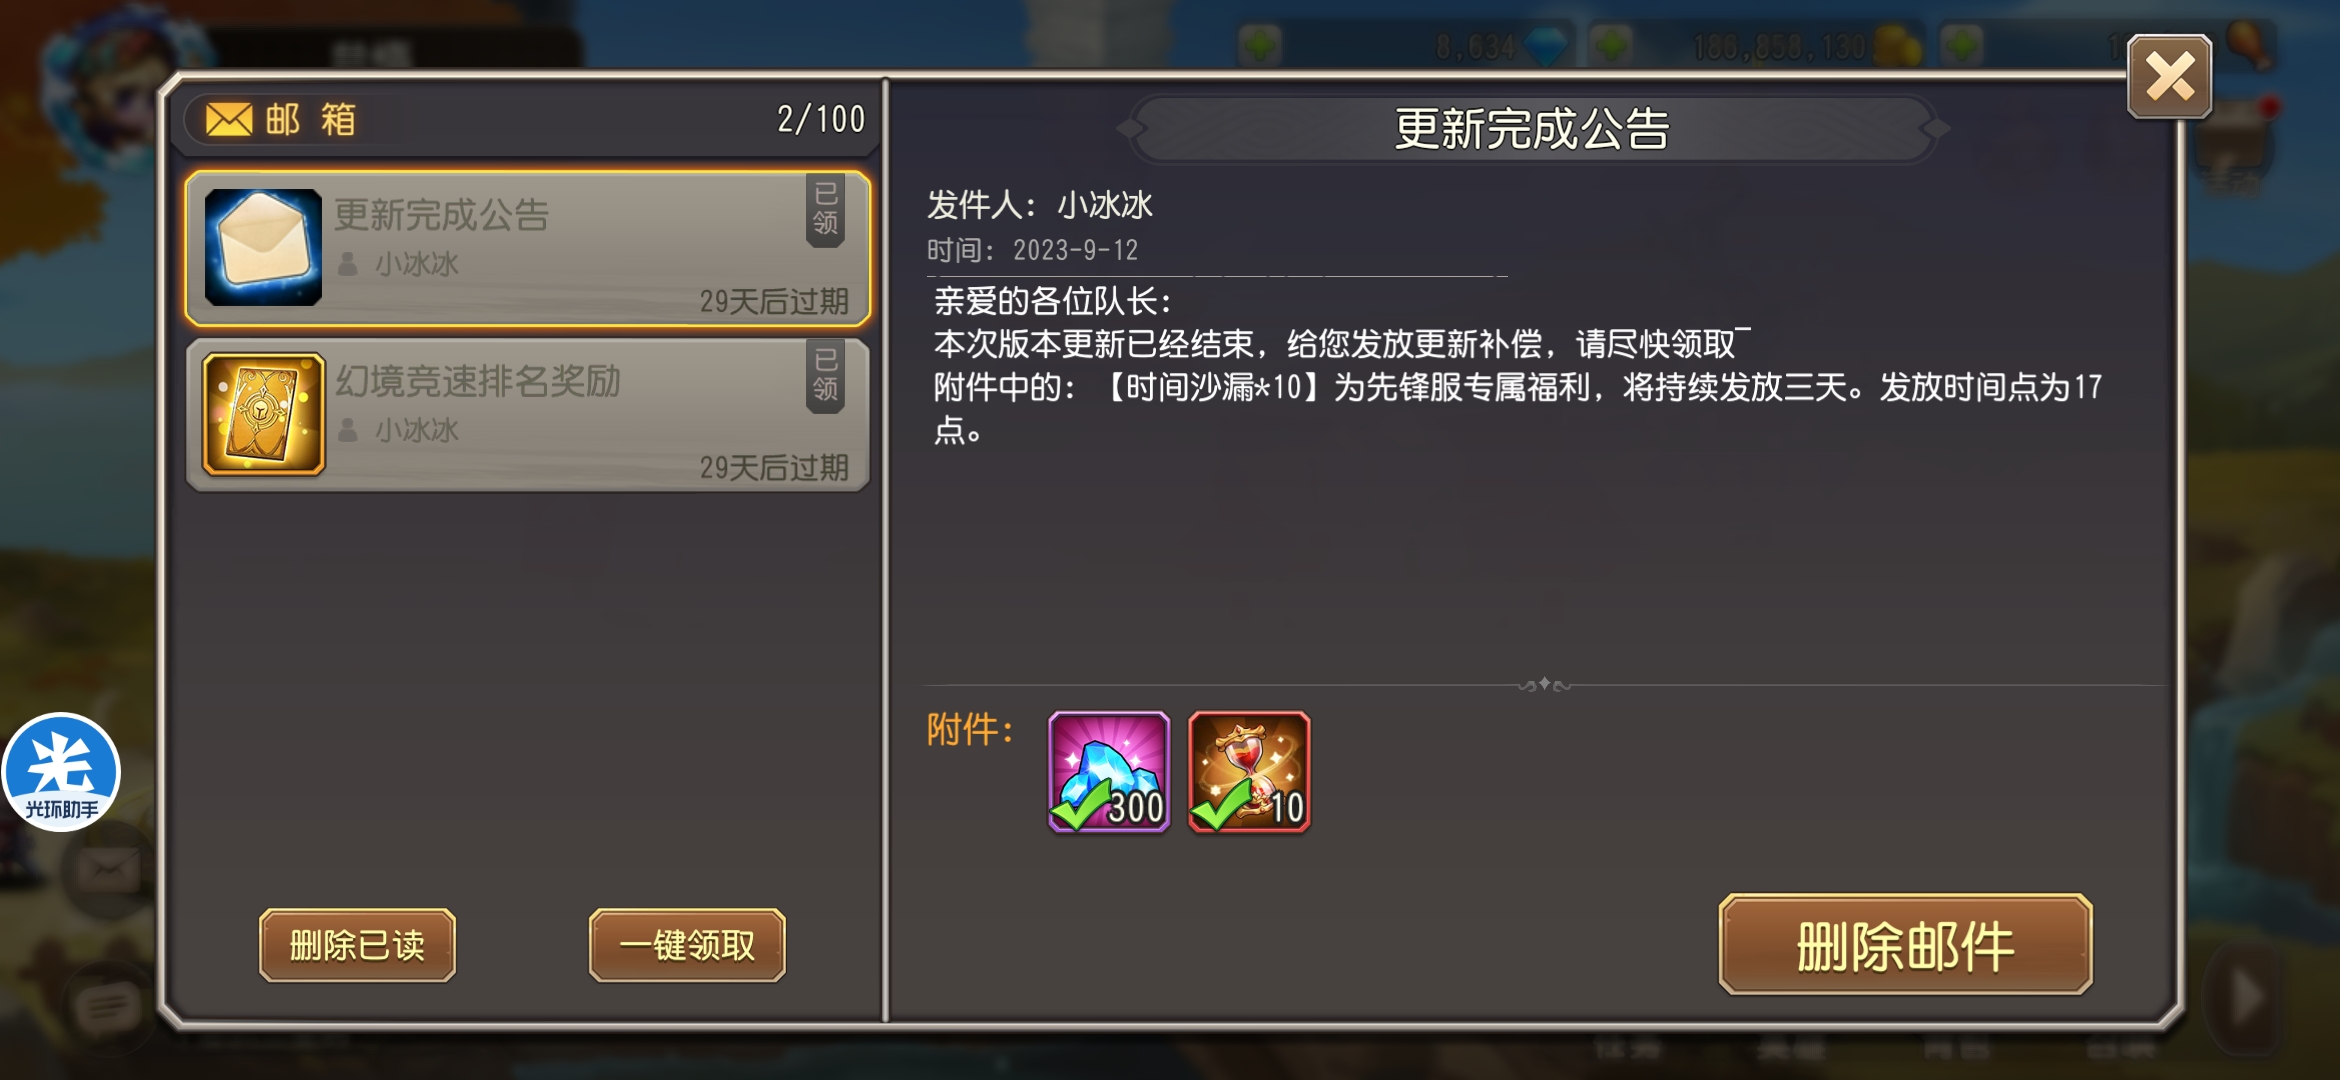Click the envelope icon of 更新完成公告 mail
This screenshot has width=2340, height=1080.
pos(263,247)
